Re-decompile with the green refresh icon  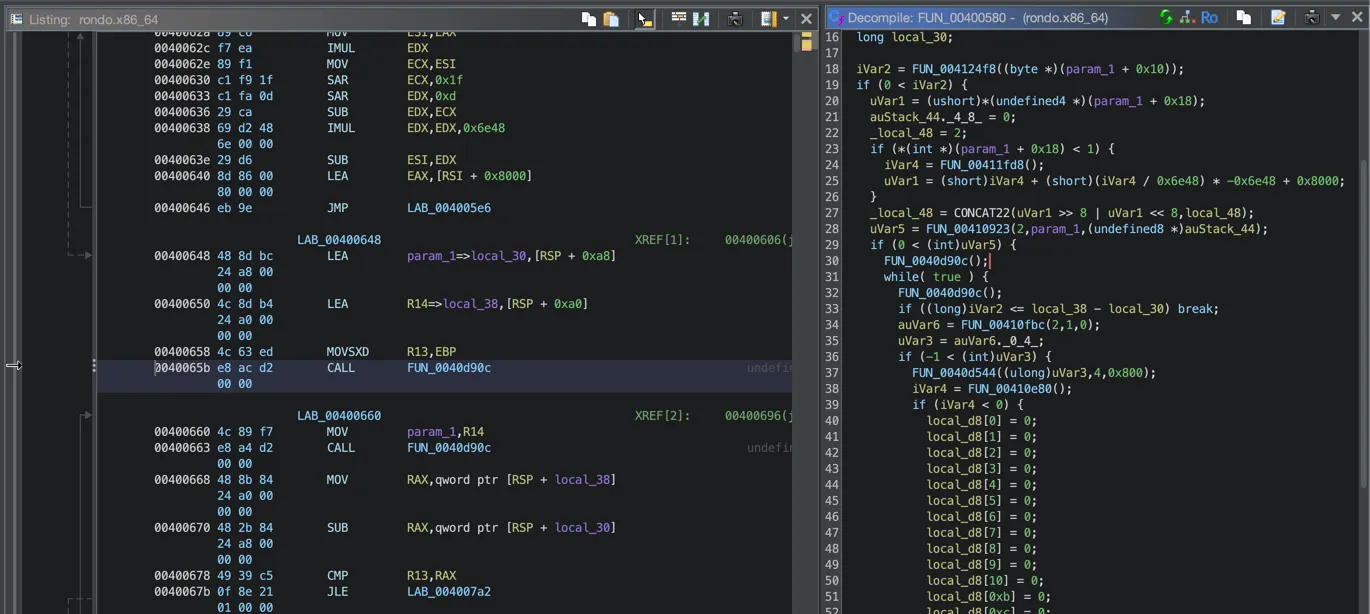pos(1165,17)
